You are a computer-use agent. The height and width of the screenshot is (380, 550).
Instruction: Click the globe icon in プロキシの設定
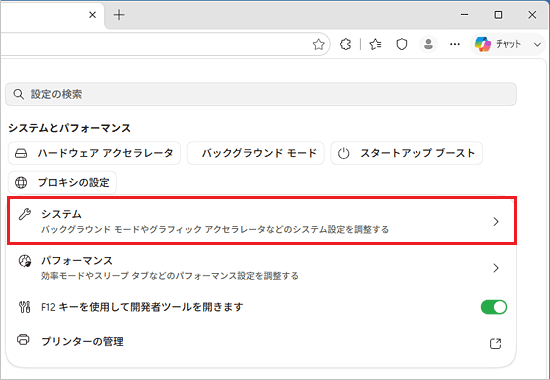21,182
